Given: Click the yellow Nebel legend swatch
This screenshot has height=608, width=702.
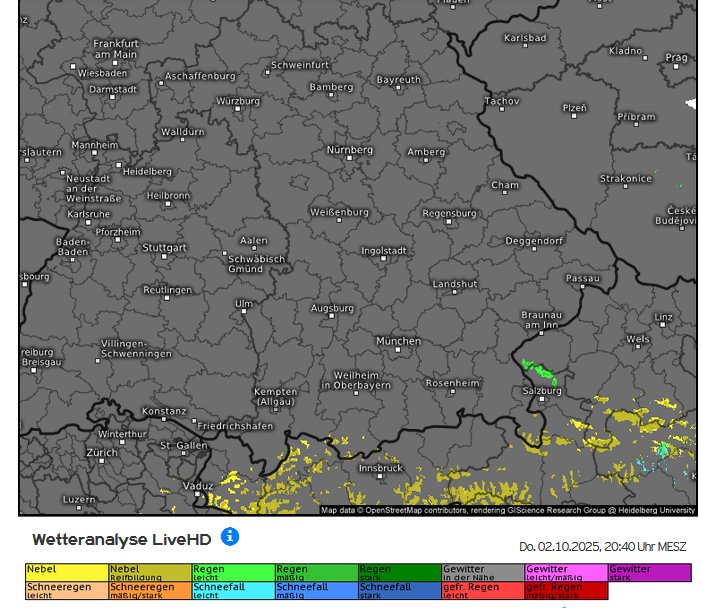Looking at the screenshot, I should [x=66, y=572].
